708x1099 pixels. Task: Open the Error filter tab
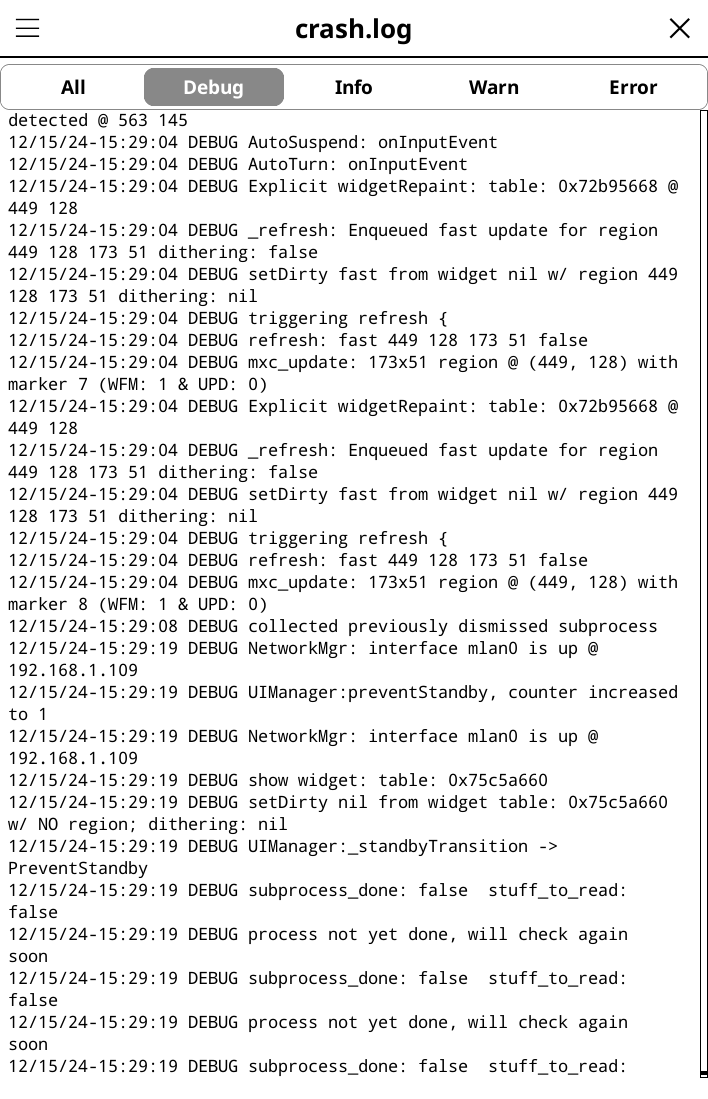[633, 87]
